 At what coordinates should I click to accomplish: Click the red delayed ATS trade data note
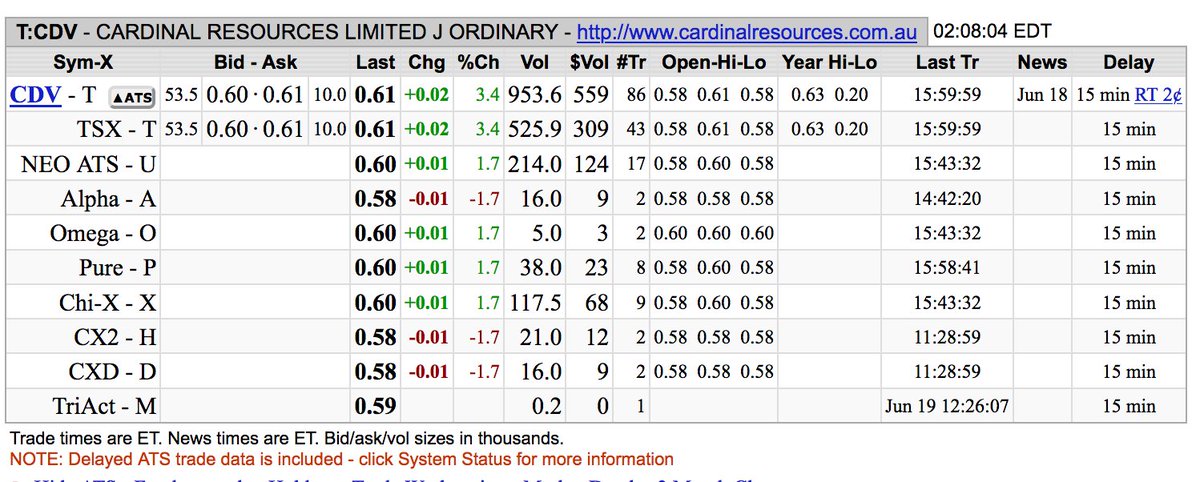click(342, 459)
